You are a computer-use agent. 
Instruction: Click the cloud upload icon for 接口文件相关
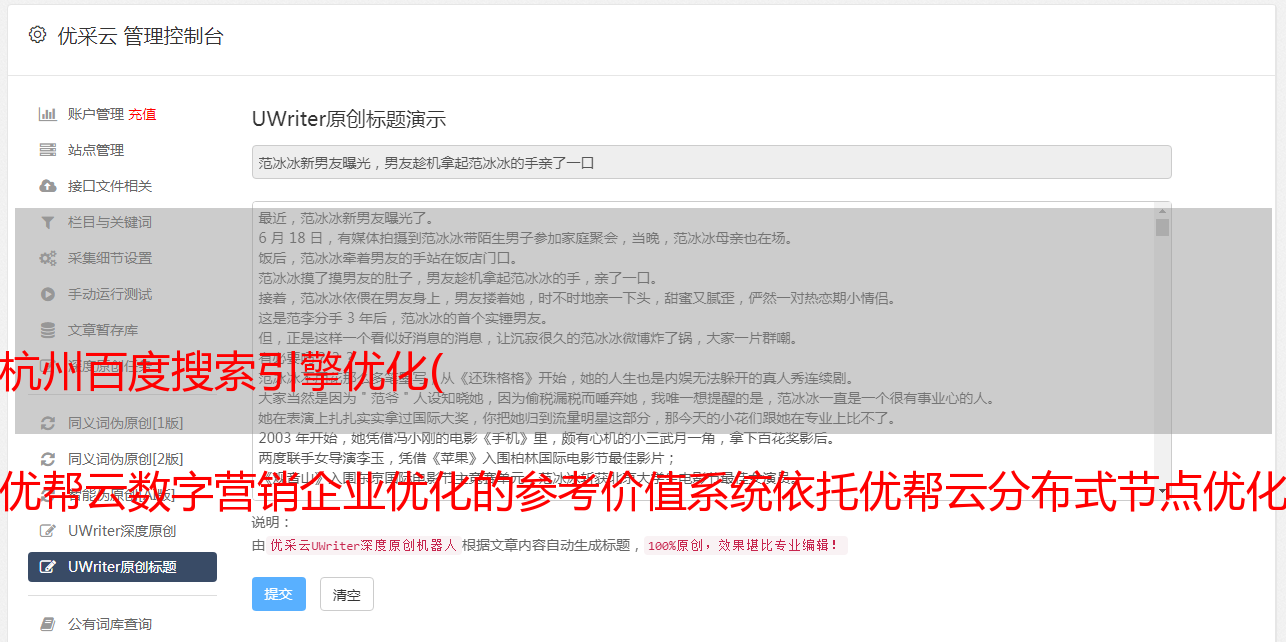(x=47, y=186)
